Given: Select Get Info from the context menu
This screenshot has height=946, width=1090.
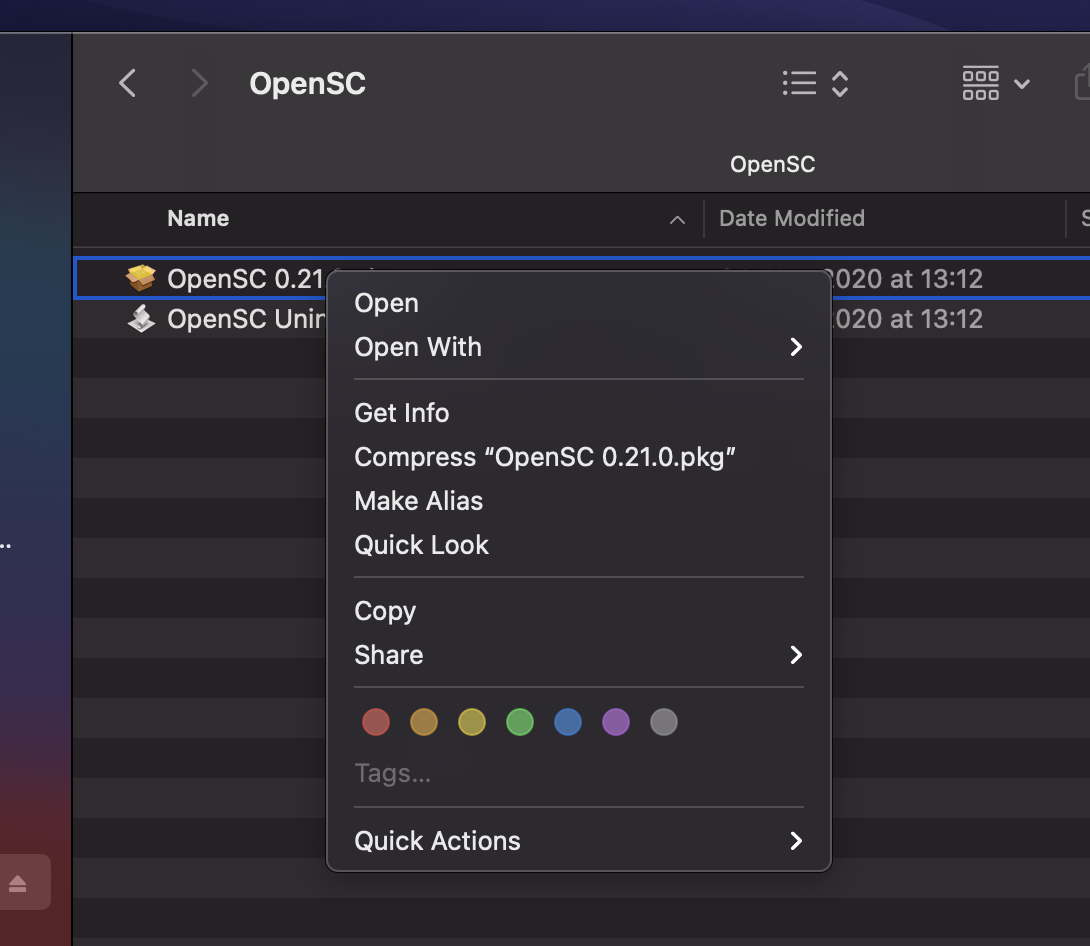Looking at the screenshot, I should [401, 412].
